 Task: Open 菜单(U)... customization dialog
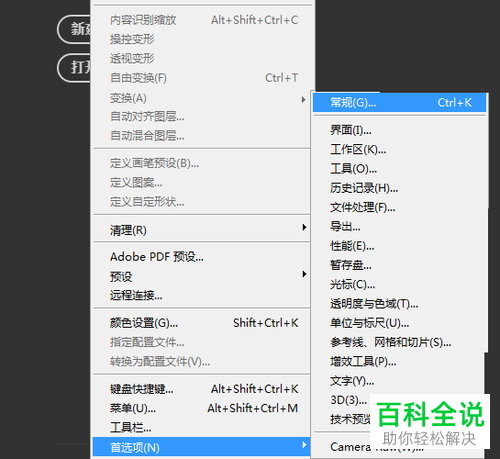point(202,408)
